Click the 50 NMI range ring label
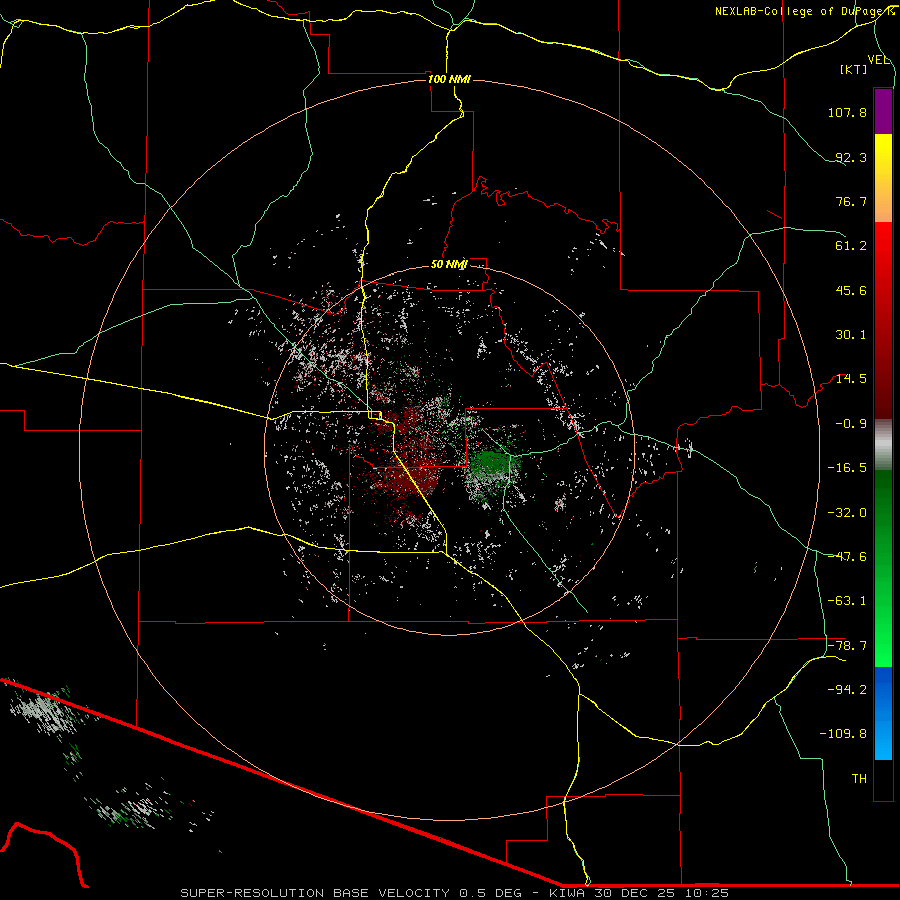Image resolution: width=900 pixels, height=900 pixels. tap(449, 264)
